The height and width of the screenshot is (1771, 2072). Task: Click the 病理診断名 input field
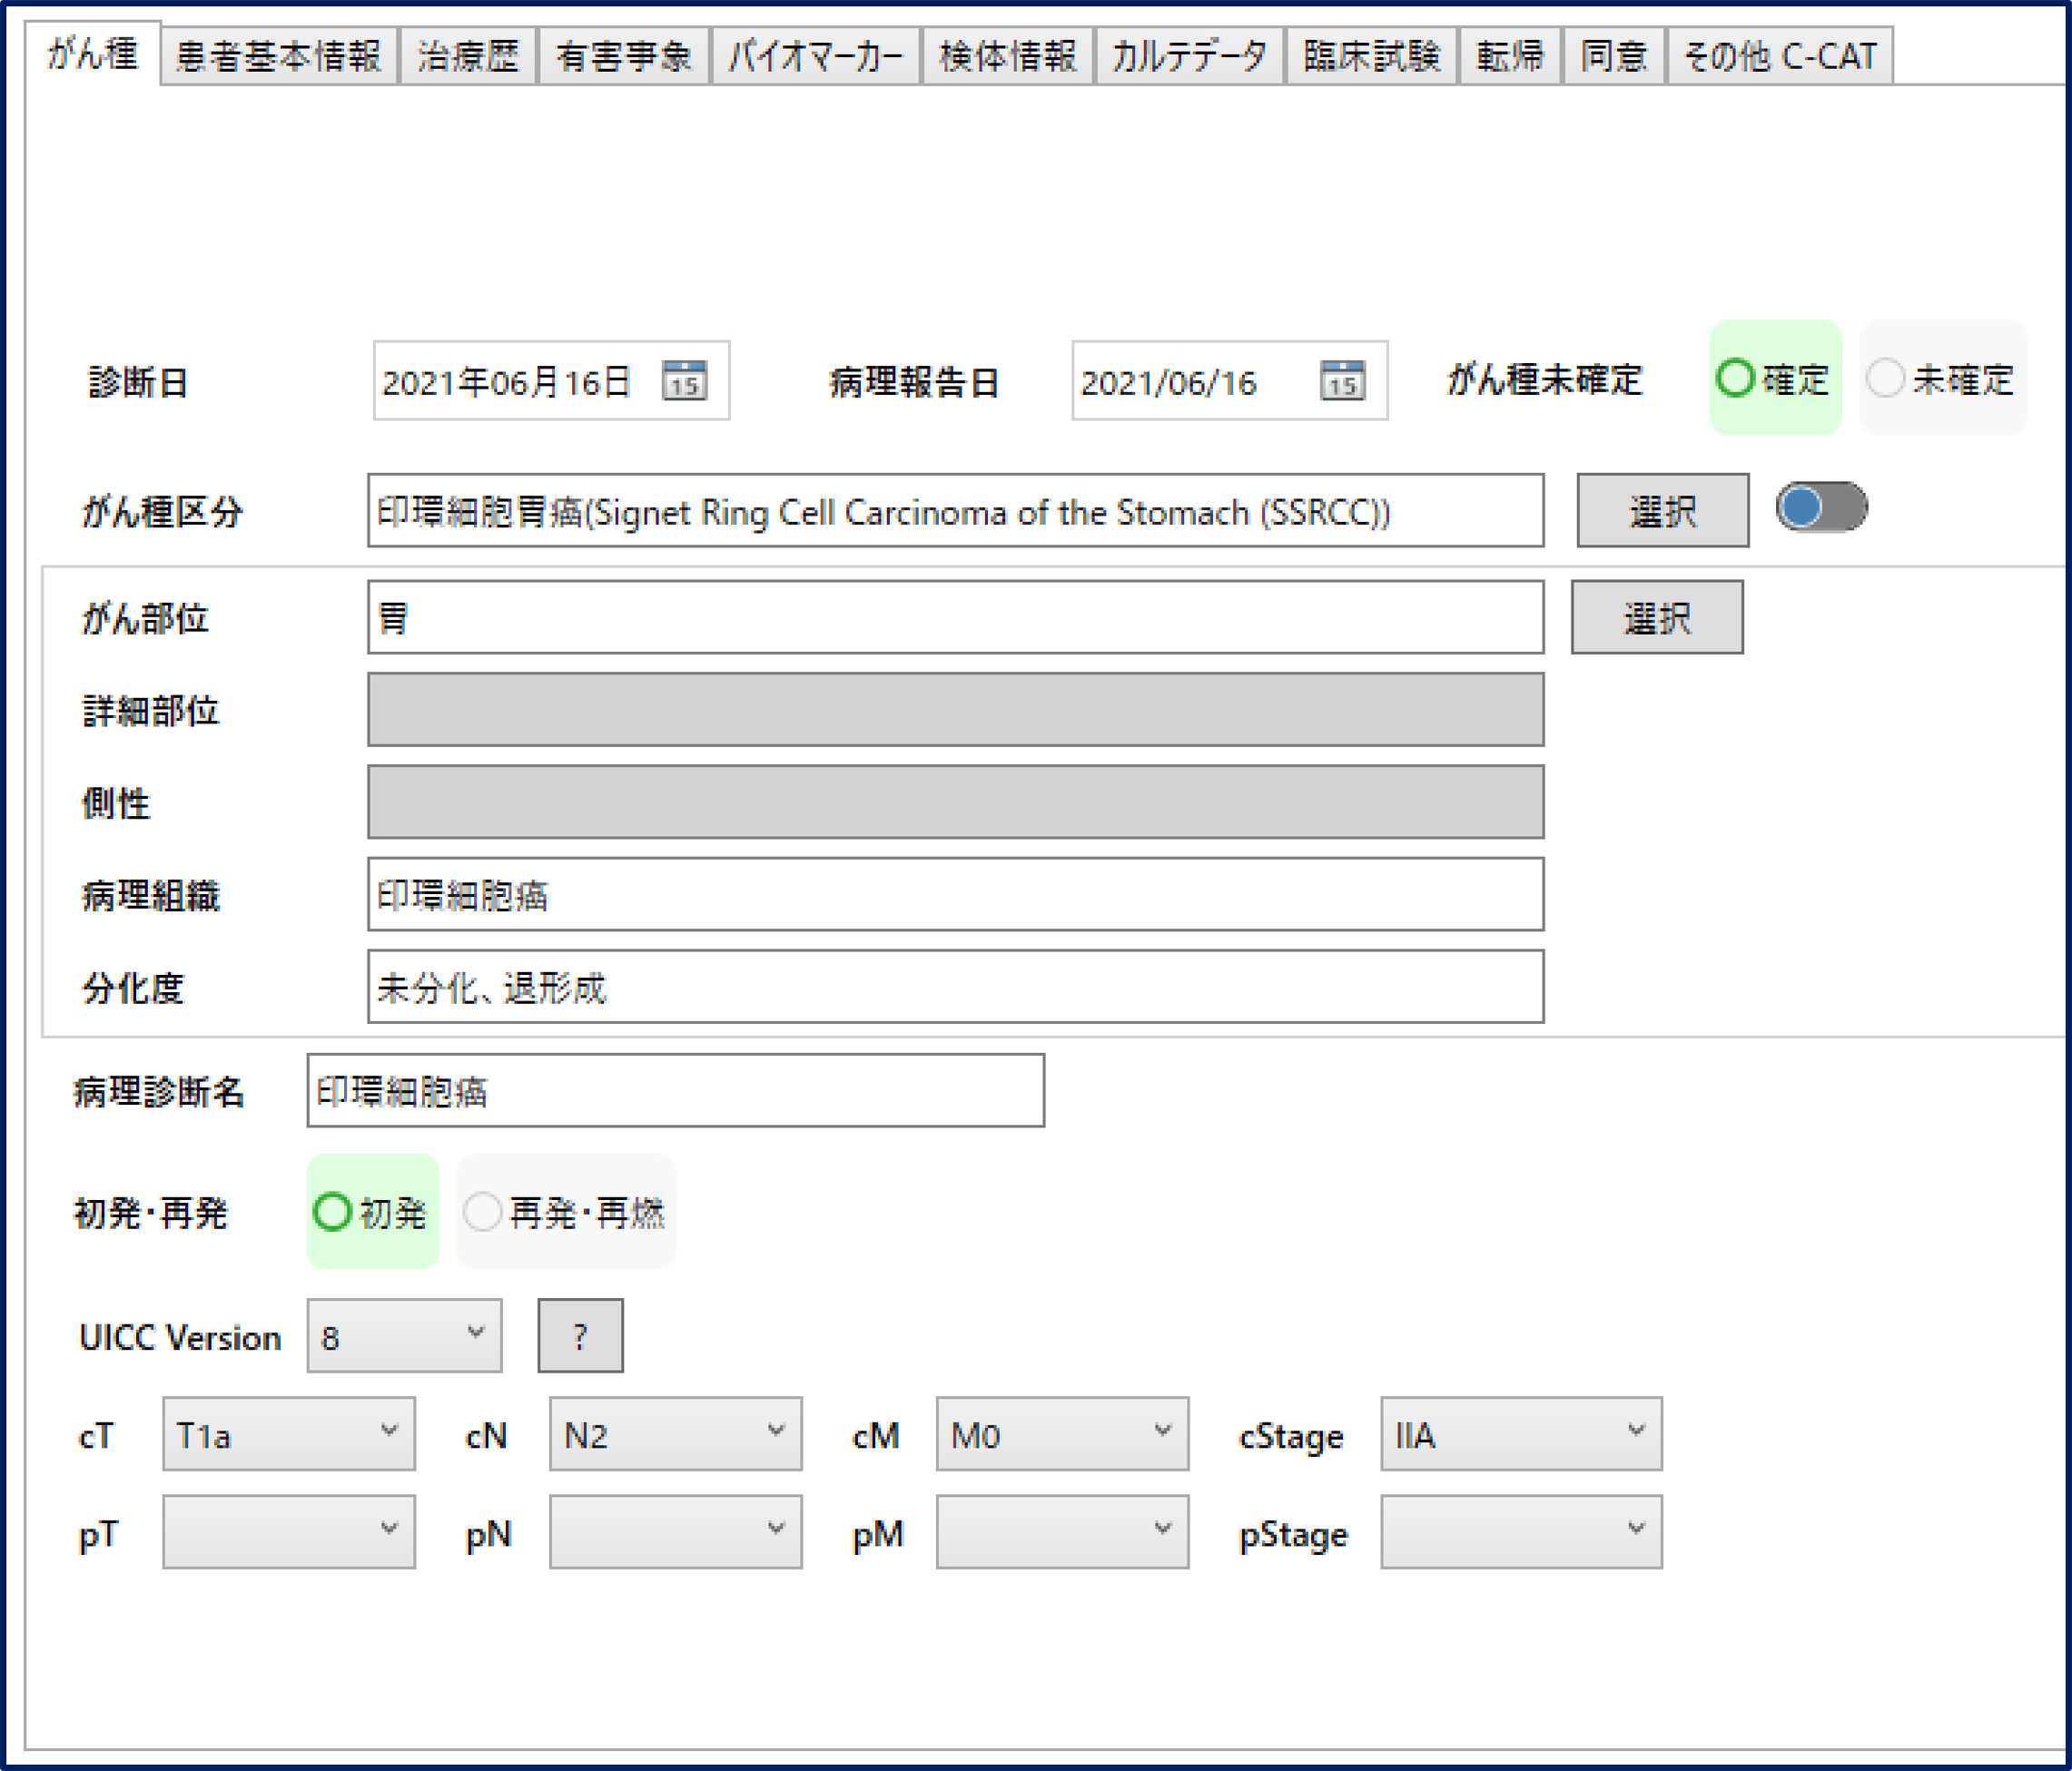[x=675, y=1090]
